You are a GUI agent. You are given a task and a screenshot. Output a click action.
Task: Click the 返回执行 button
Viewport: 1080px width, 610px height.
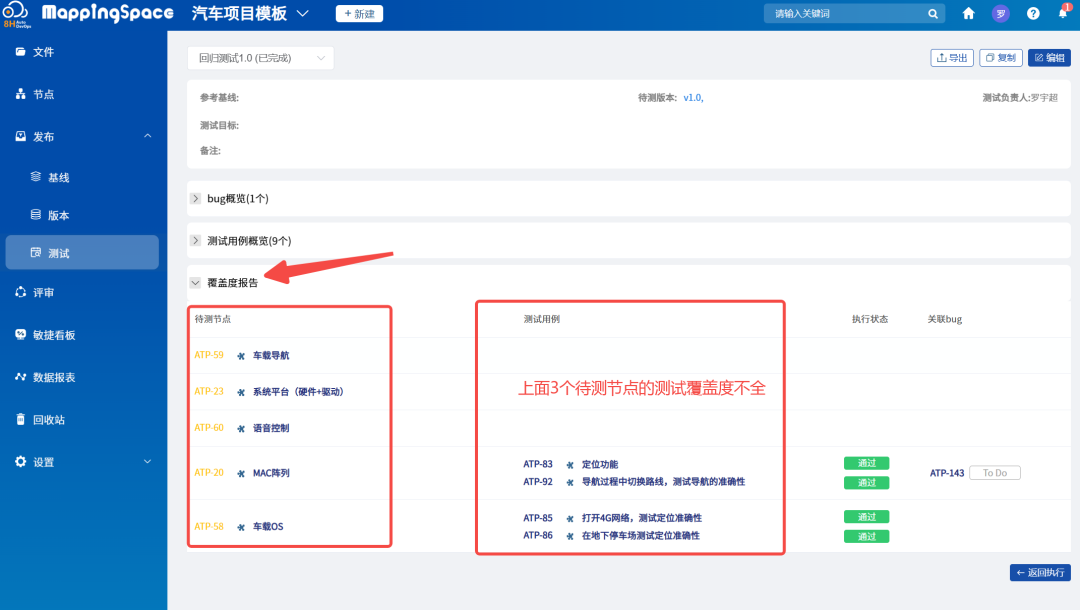[x=1040, y=573]
